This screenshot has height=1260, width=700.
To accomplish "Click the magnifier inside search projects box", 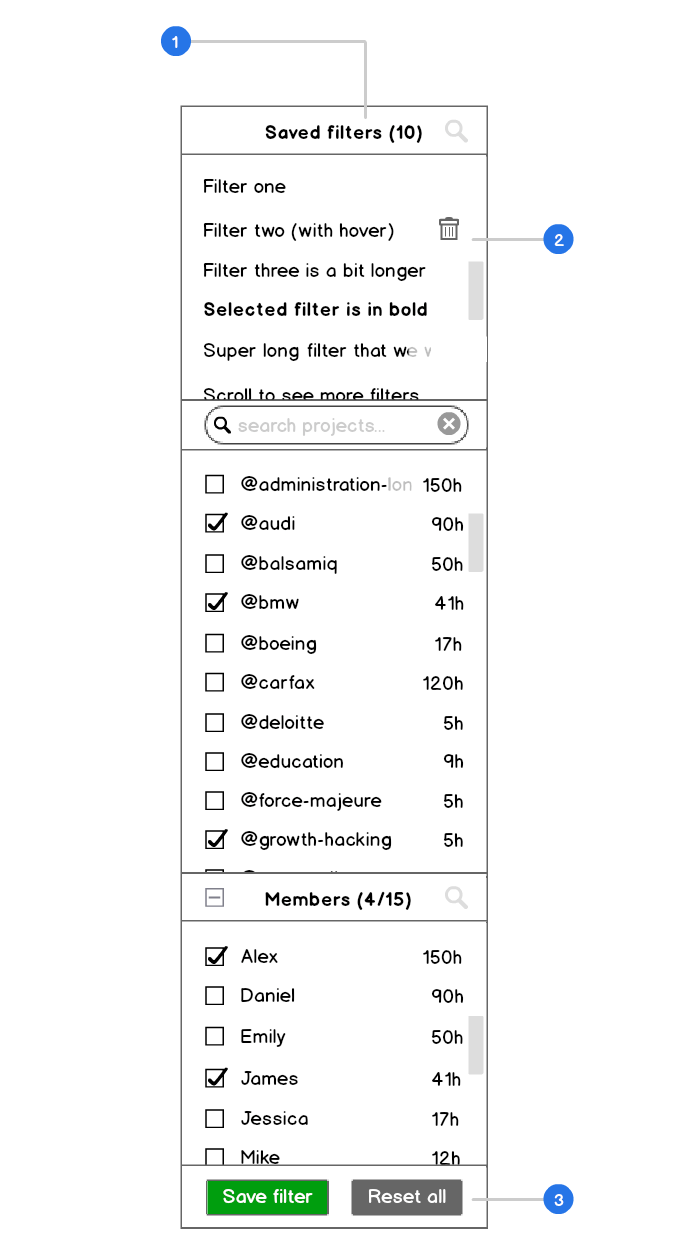I will point(223,425).
